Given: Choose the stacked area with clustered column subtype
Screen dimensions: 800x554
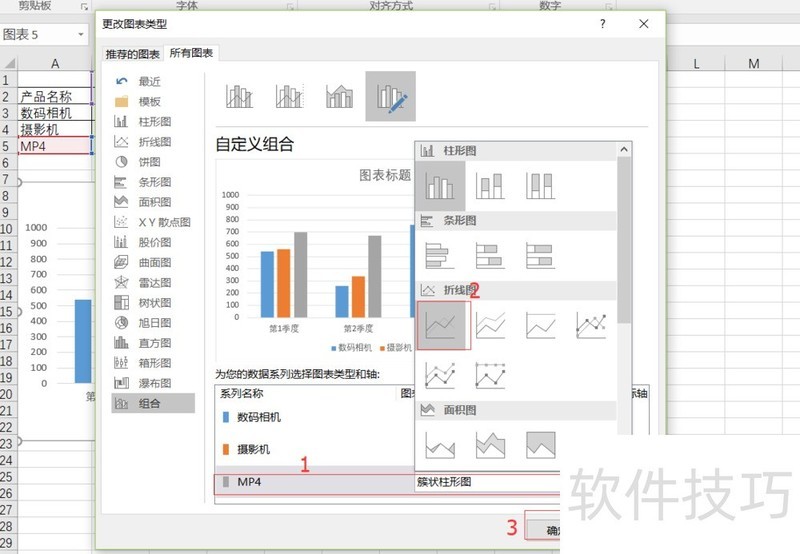Looking at the screenshot, I should click(340, 96).
